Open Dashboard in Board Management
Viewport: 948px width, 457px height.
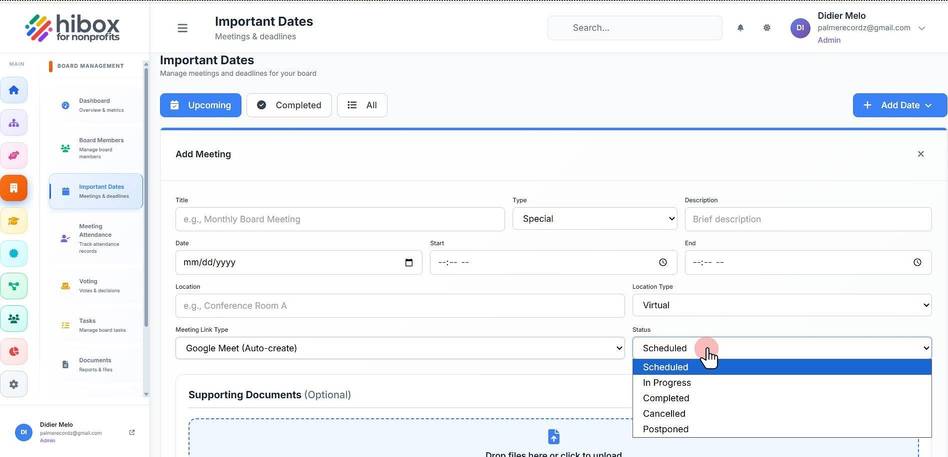point(96,105)
